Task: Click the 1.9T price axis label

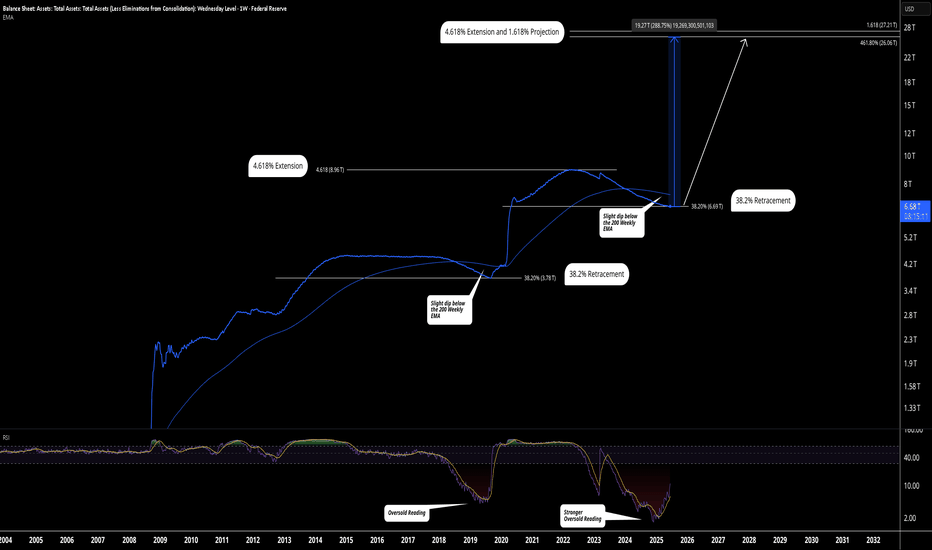Action: 910,363
